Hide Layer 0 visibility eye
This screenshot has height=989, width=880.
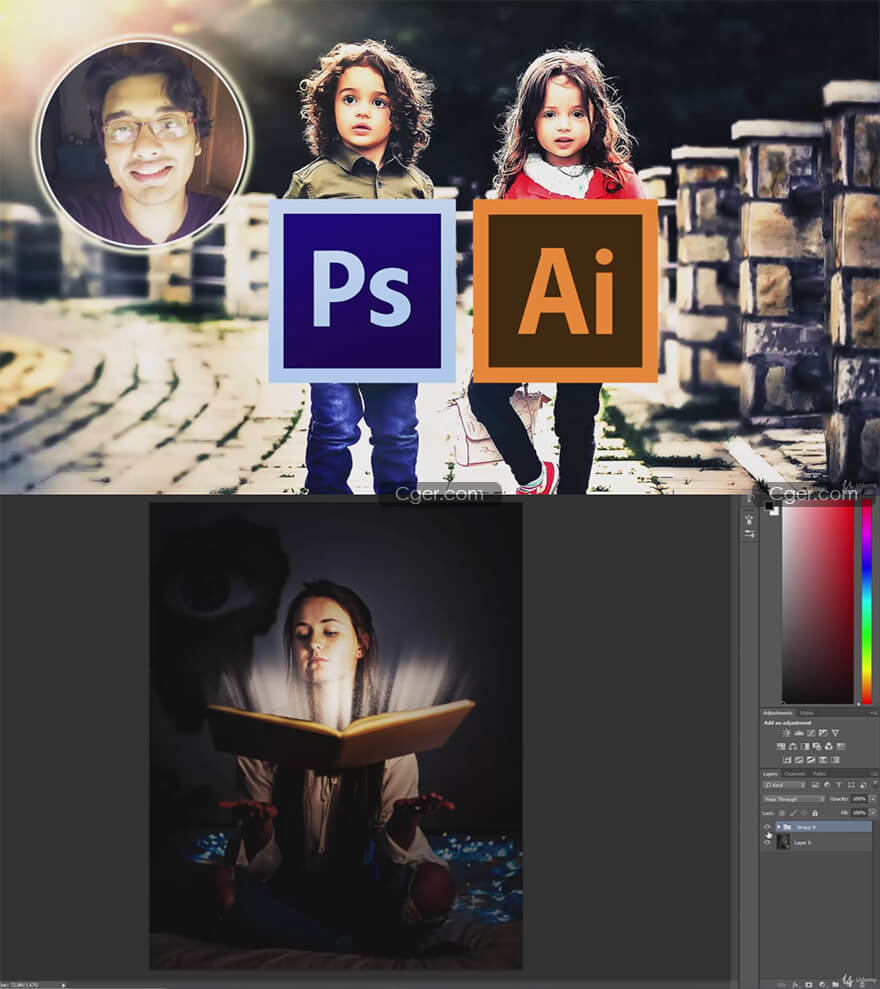768,842
